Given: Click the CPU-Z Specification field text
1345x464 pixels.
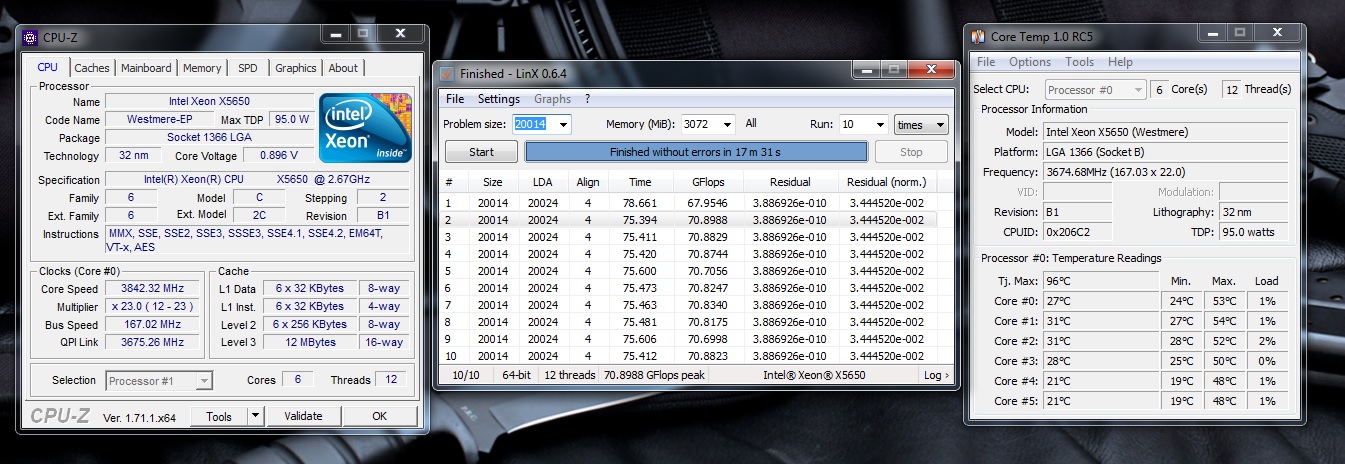Looking at the screenshot, I should coord(257,180).
